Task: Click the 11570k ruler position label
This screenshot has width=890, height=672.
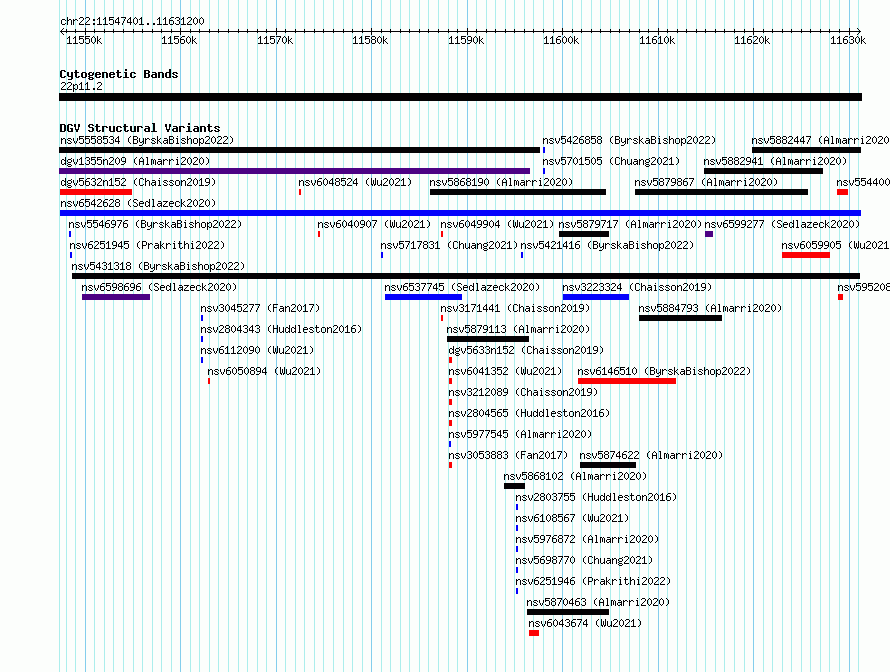Action: pyautogui.click(x=275, y=40)
